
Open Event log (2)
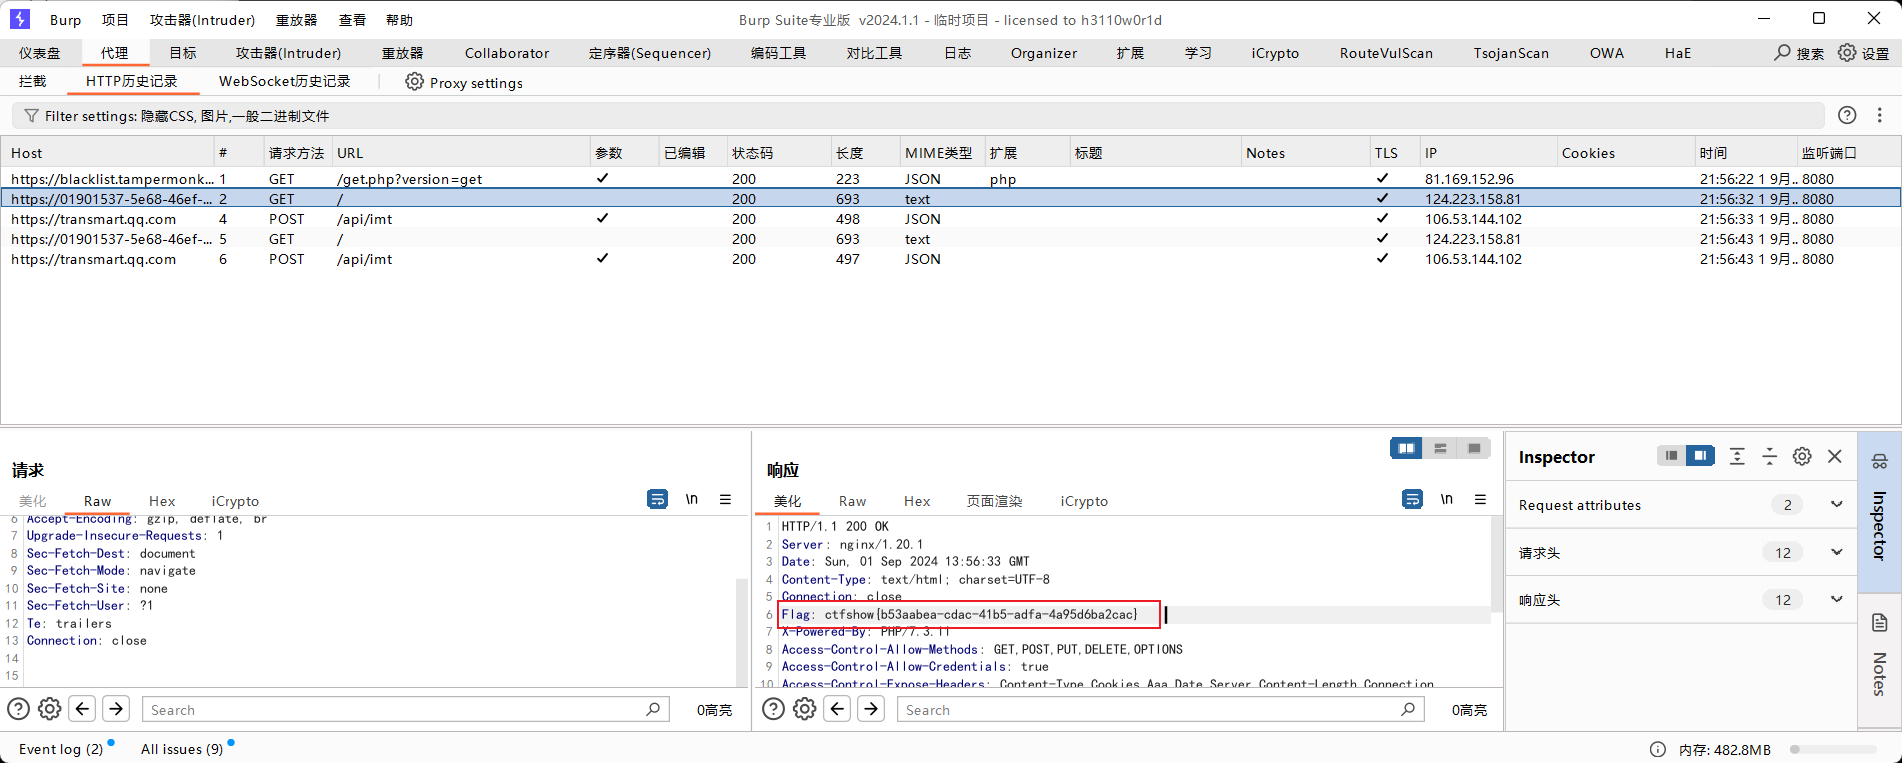(x=61, y=749)
